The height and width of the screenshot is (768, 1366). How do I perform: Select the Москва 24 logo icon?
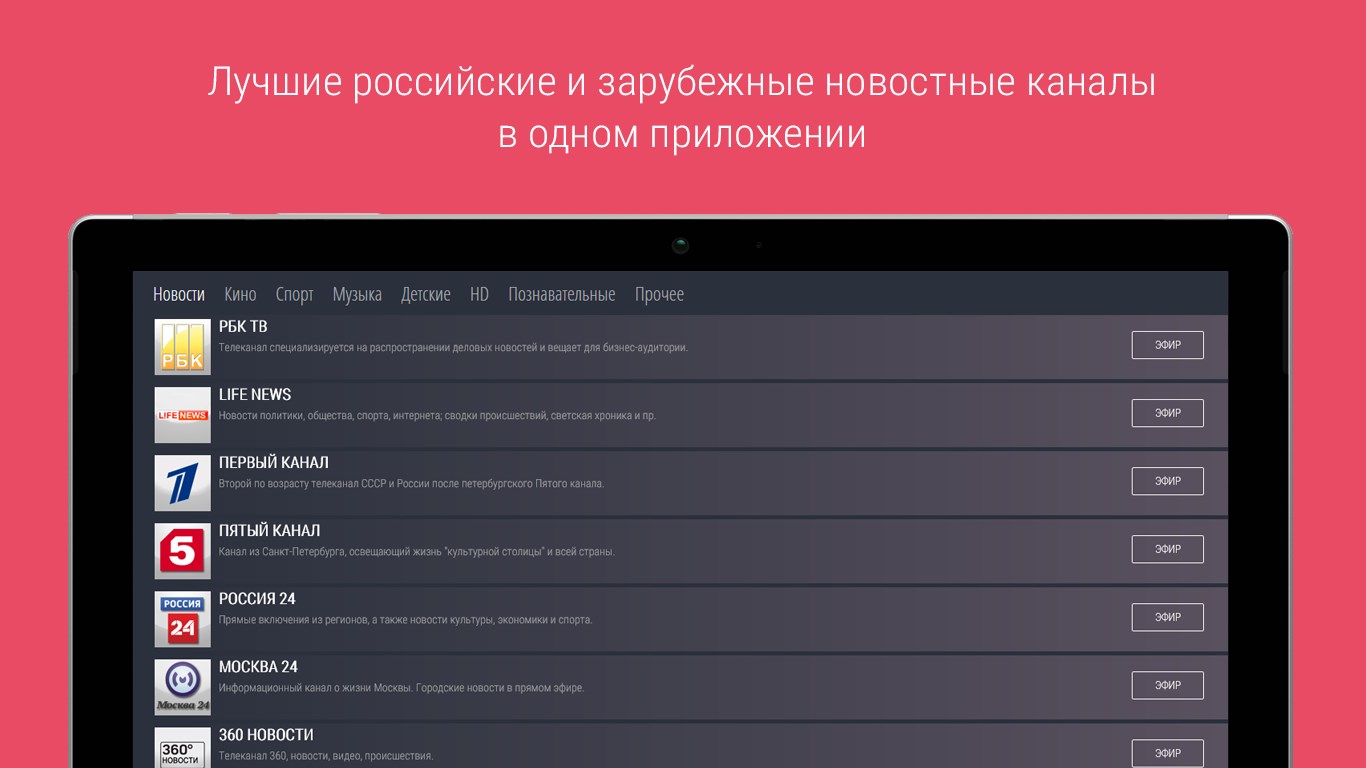pyautogui.click(x=182, y=686)
